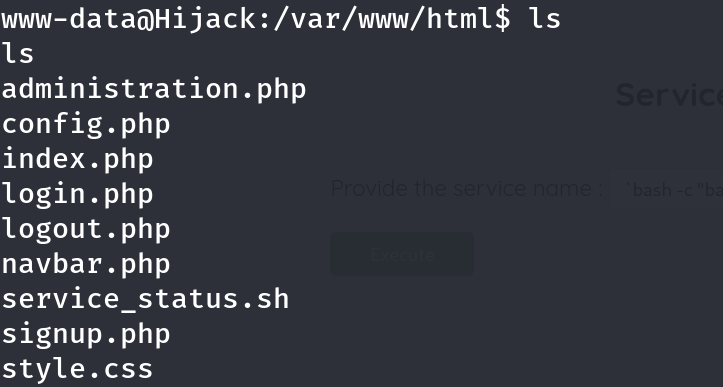Image resolution: width=723 pixels, height=387 pixels.
Task: Click the navbar.php filename
Action: click(x=86, y=264)
